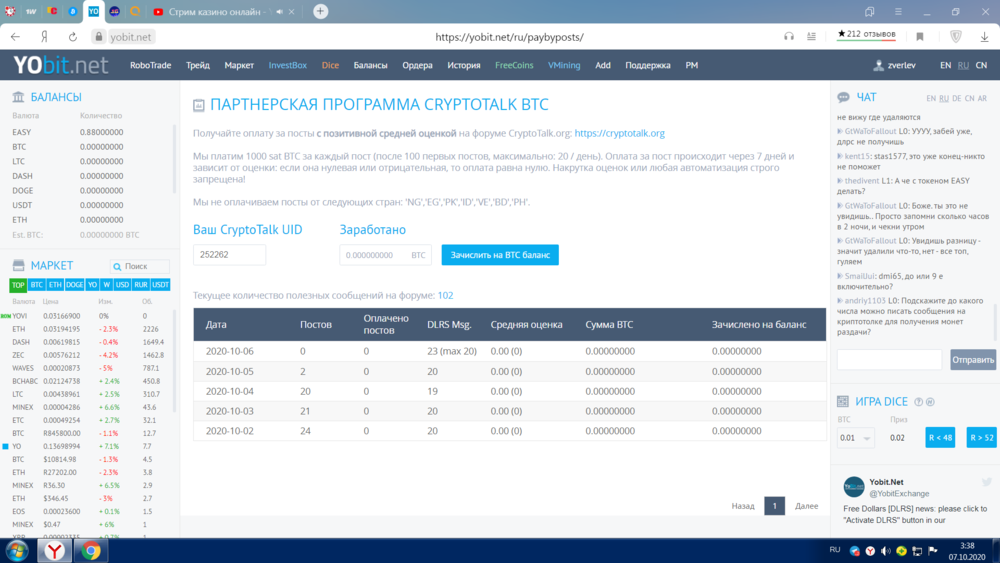The height and width of the screenshot is (563, 1000).
Task: Switch site language to CN
Action: click(982, 65)
